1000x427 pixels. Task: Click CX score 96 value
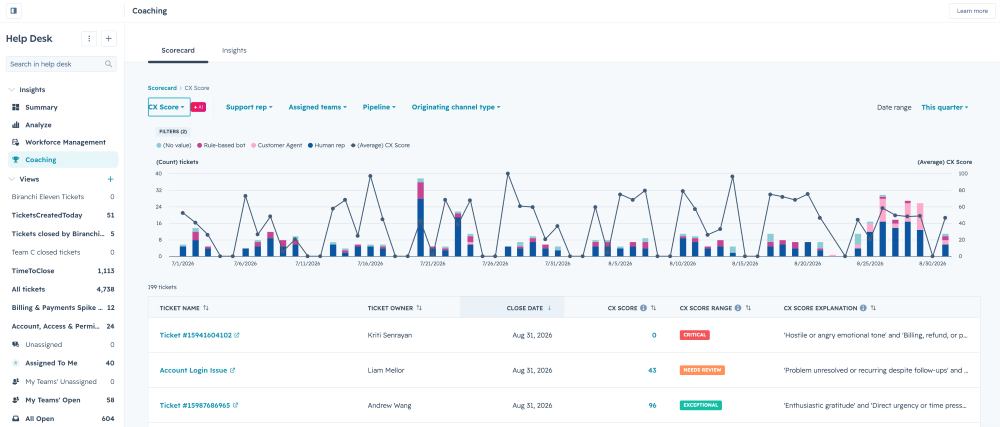point(652,405)
